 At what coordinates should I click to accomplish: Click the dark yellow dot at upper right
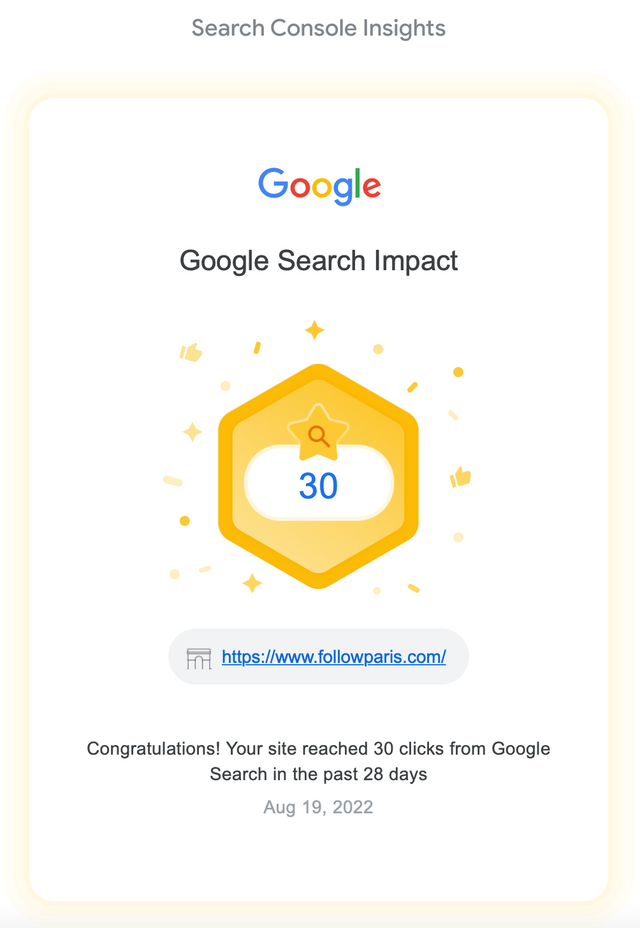pyautogui.click(x=458, y=372)
